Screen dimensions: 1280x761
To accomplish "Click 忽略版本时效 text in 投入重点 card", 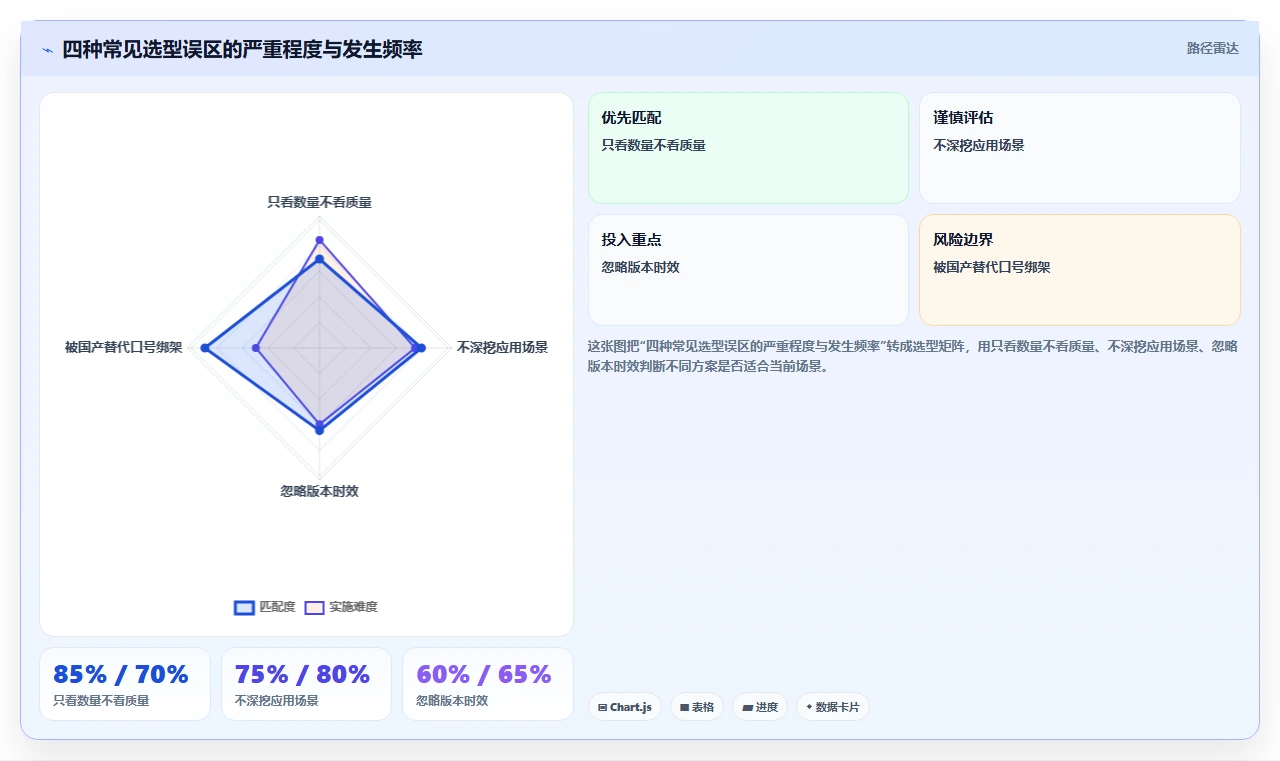I will (640, 267).
